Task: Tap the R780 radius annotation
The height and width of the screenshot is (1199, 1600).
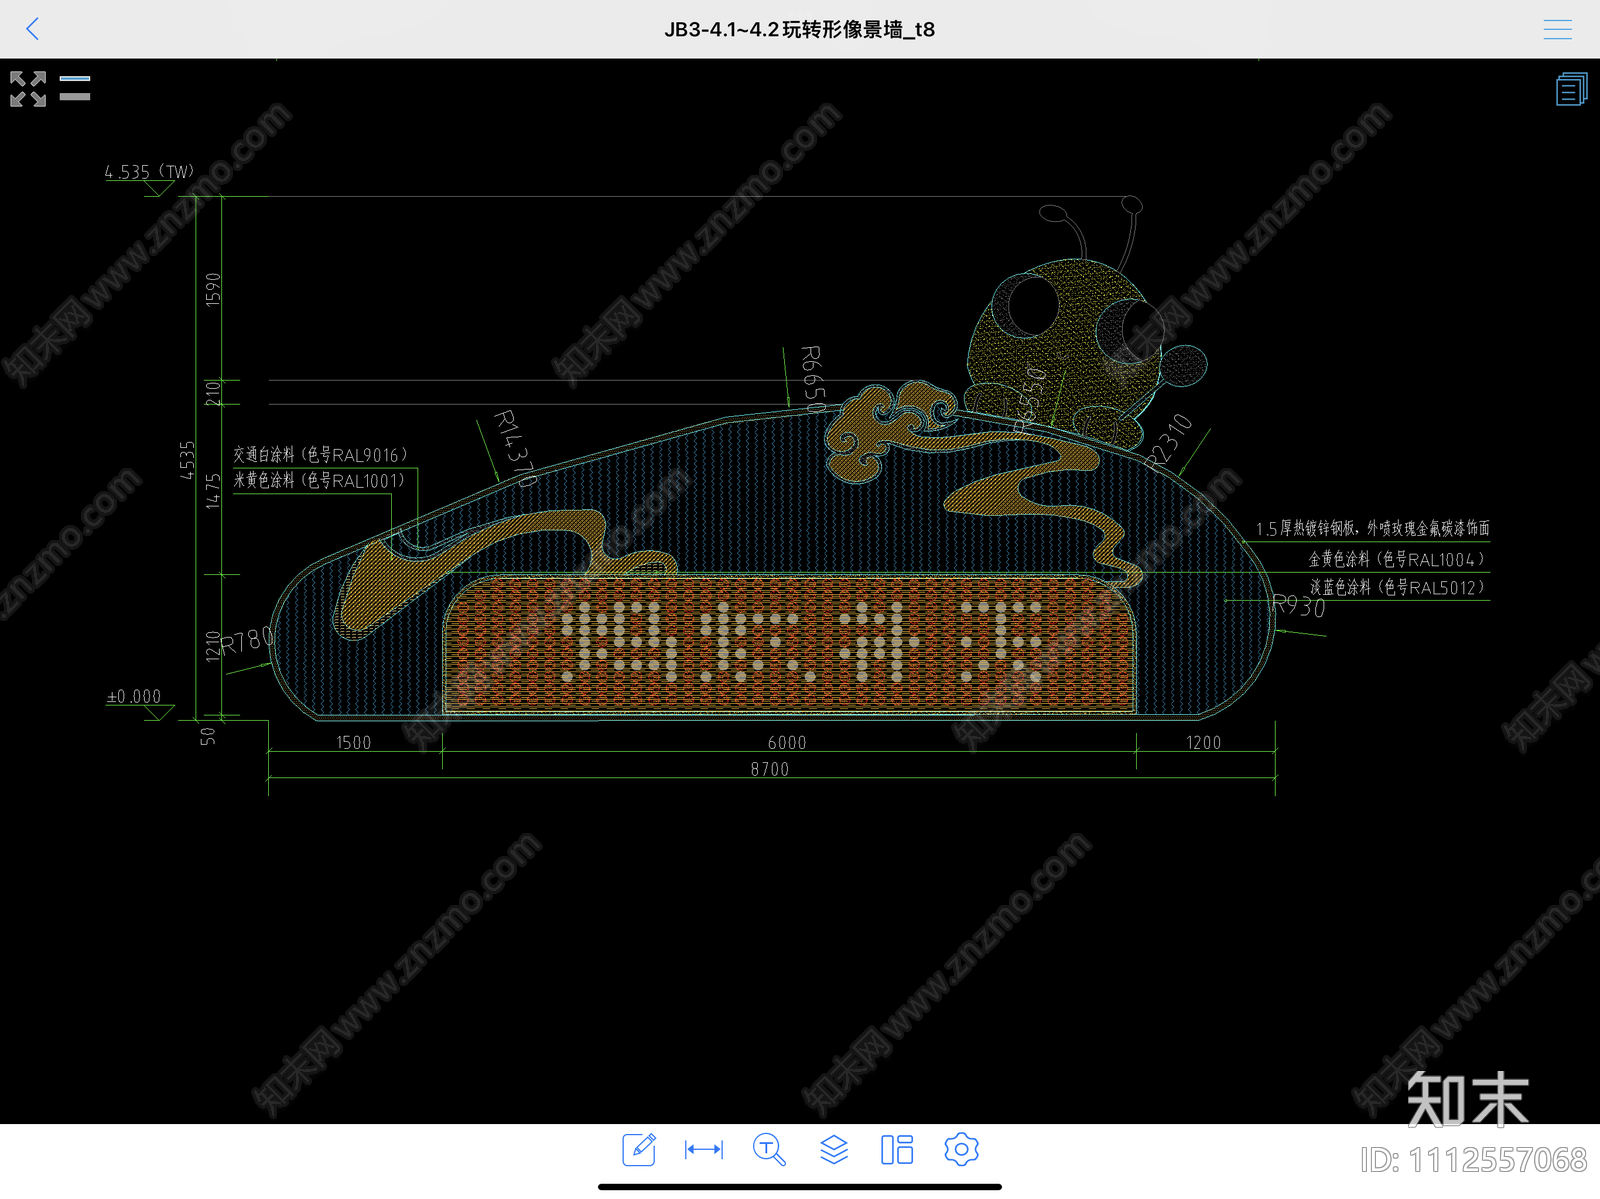Action: [246, 640]
